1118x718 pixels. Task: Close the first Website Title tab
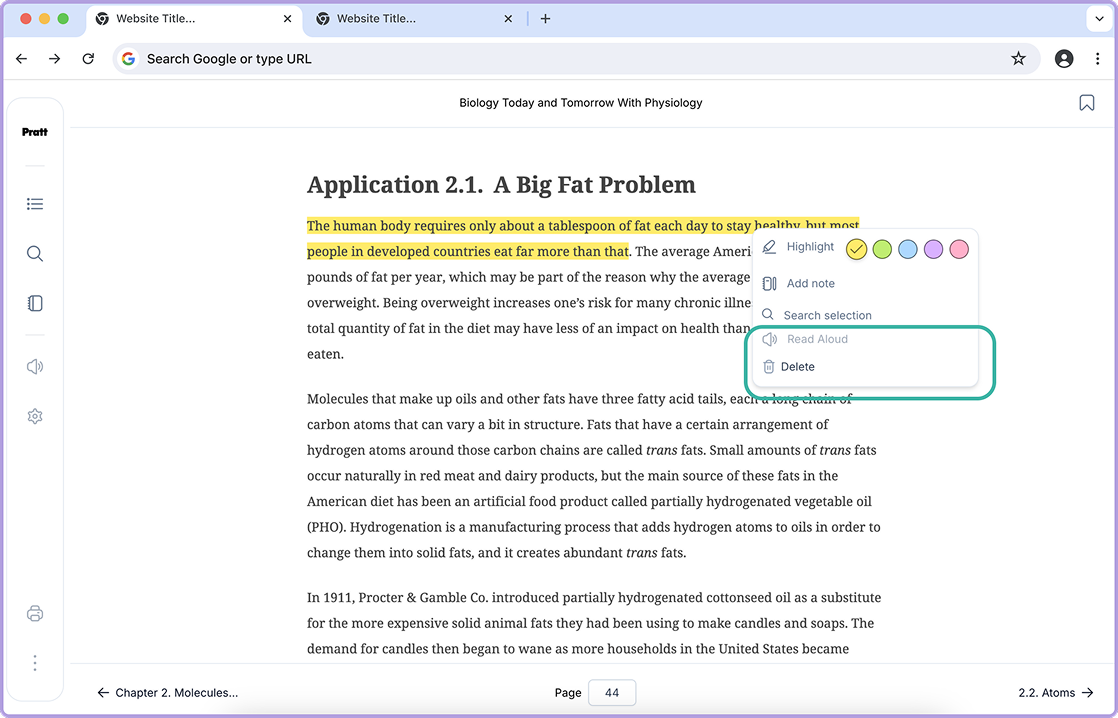tap(287, 19)
